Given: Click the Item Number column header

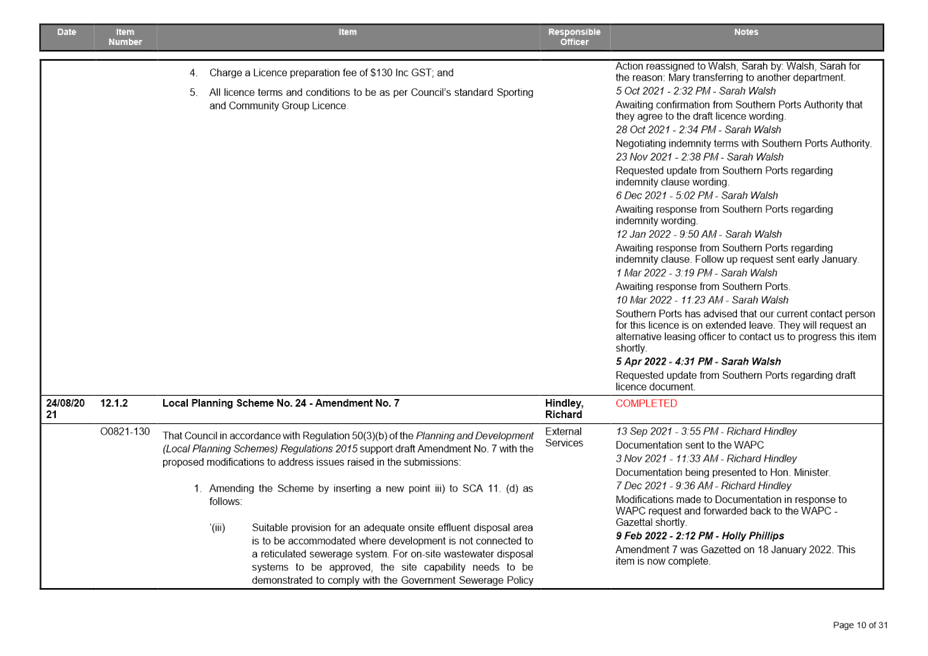Looking at the screenshot, I should click(x=126, y=37).
